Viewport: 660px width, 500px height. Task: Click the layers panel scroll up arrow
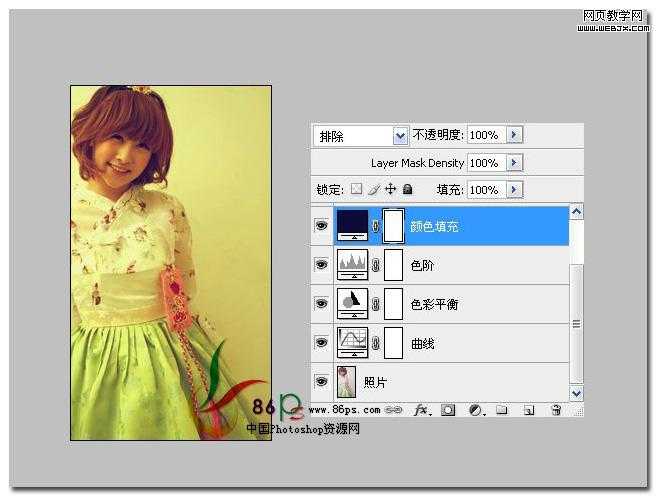point(576,212)
